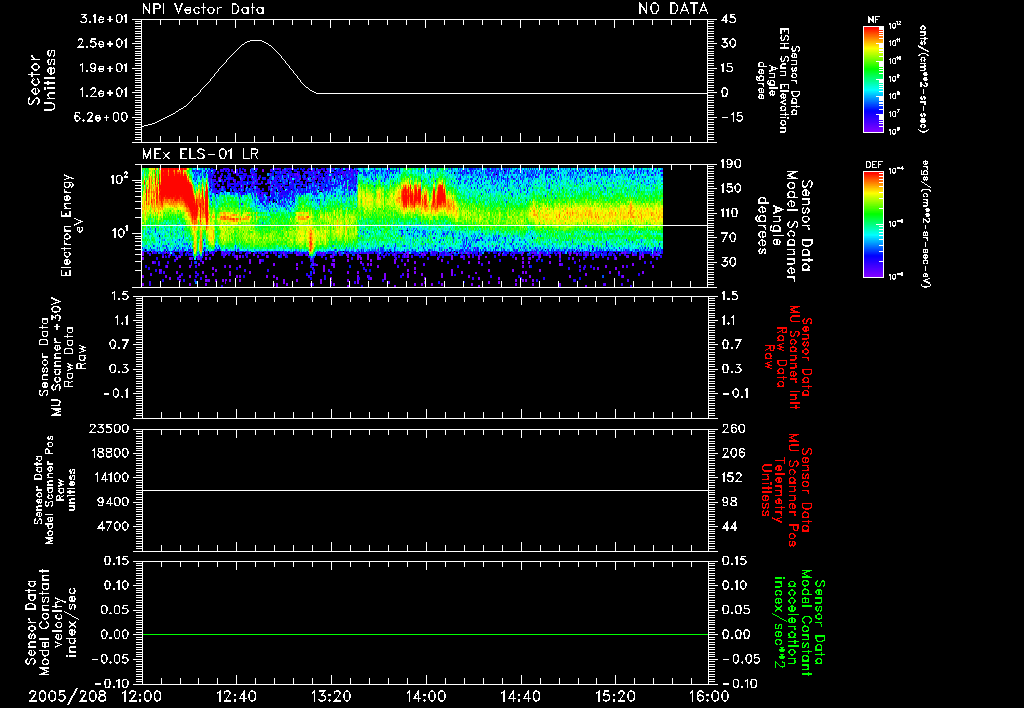Click the 'Sector Unitless' axis title
The image size is (1024, 708).
(x=42, y=80)
